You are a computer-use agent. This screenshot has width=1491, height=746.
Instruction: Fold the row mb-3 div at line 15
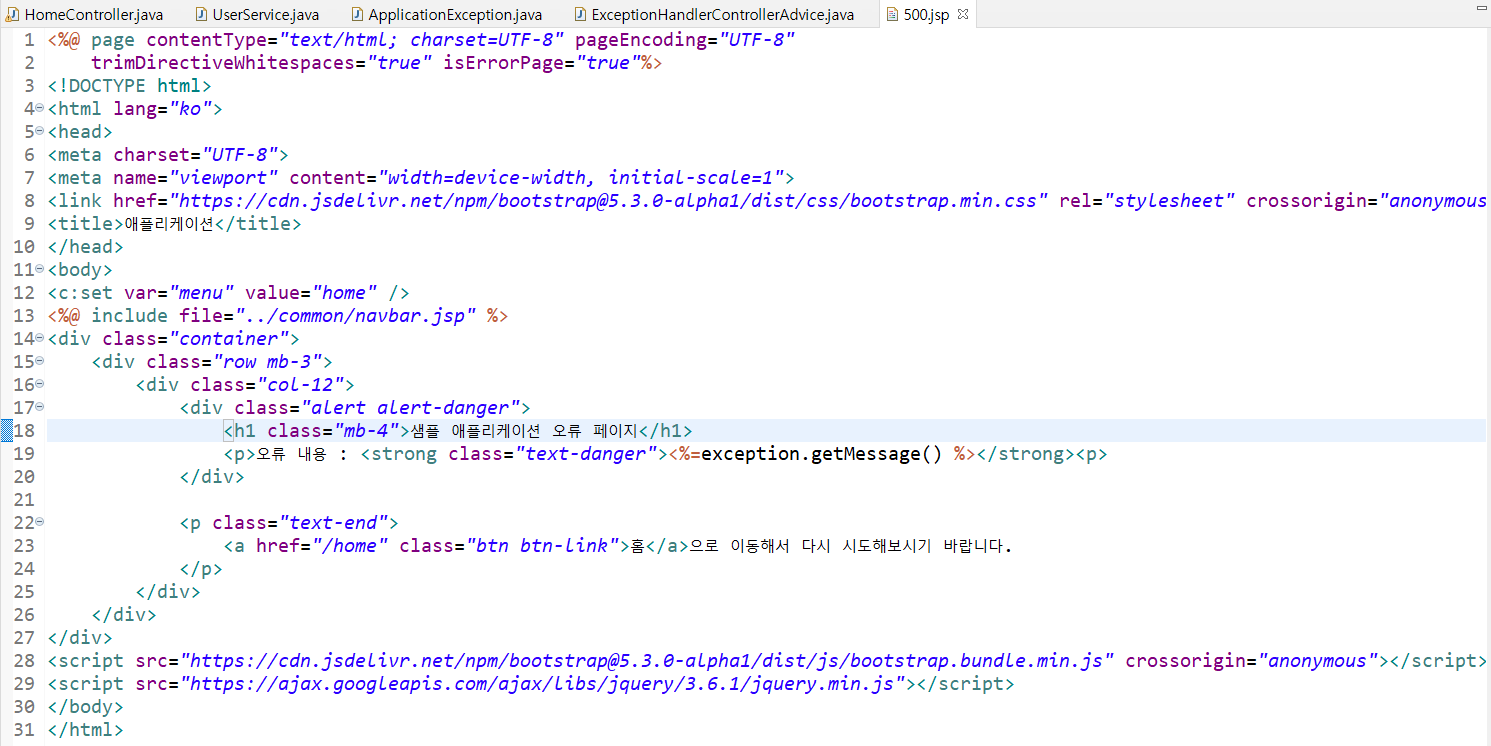coord(39,361)
